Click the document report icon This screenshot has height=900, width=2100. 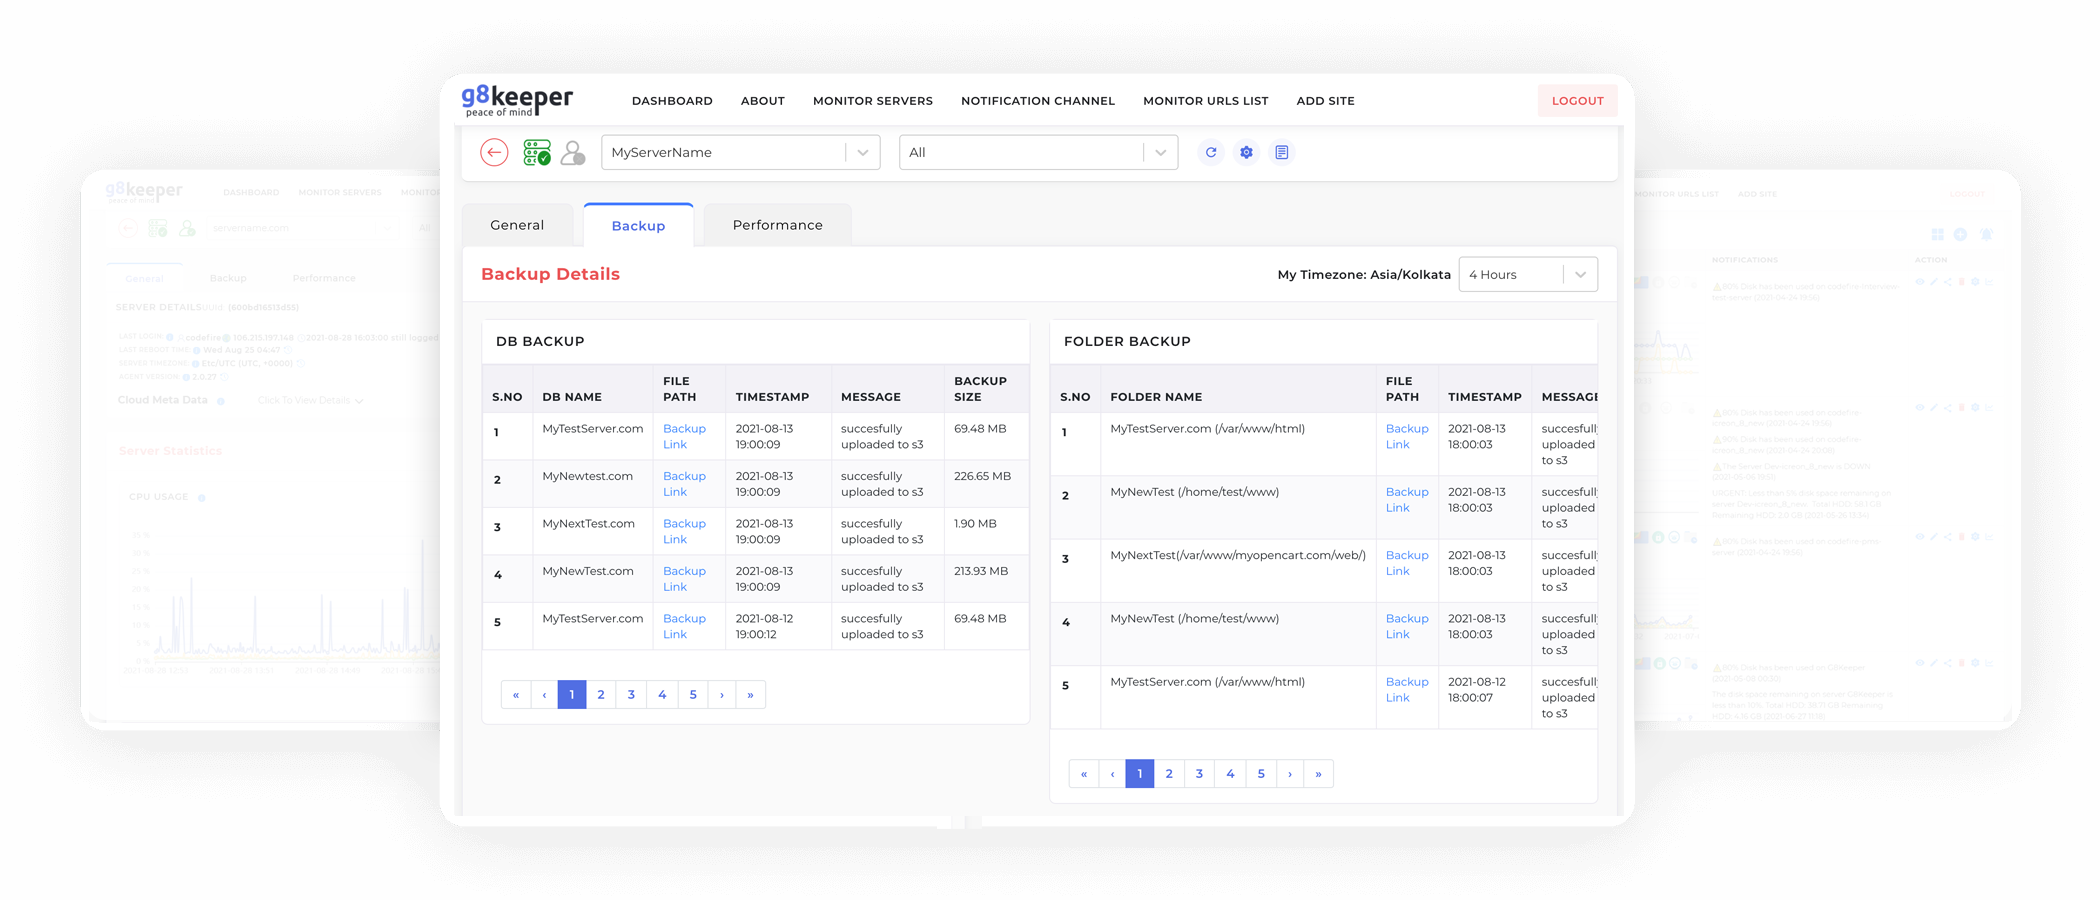coord(1281,152)
